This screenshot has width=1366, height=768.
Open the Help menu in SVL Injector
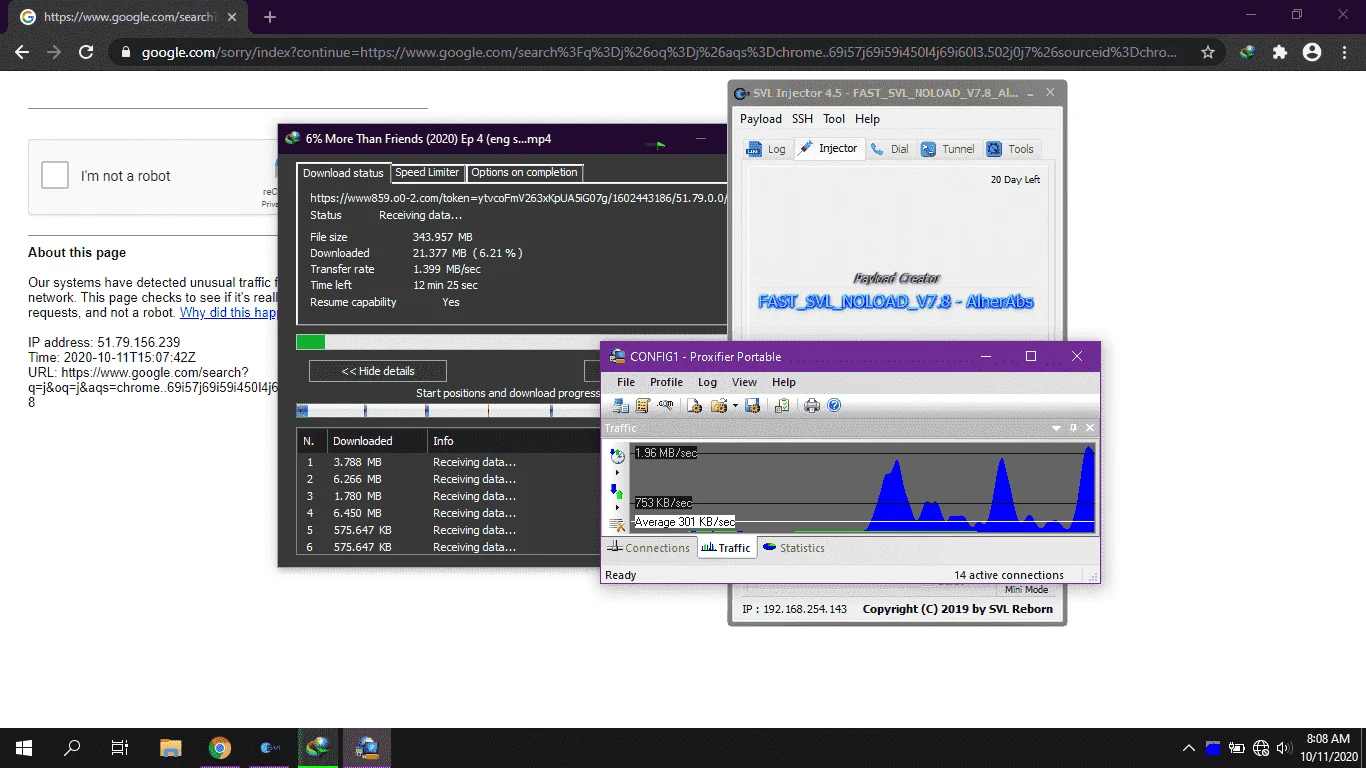pos(867,119)
